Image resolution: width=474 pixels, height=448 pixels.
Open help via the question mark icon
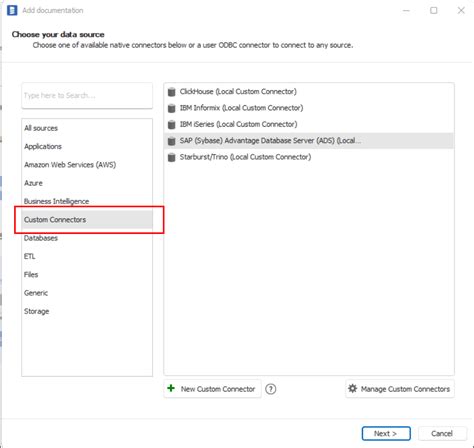[270, 389]
